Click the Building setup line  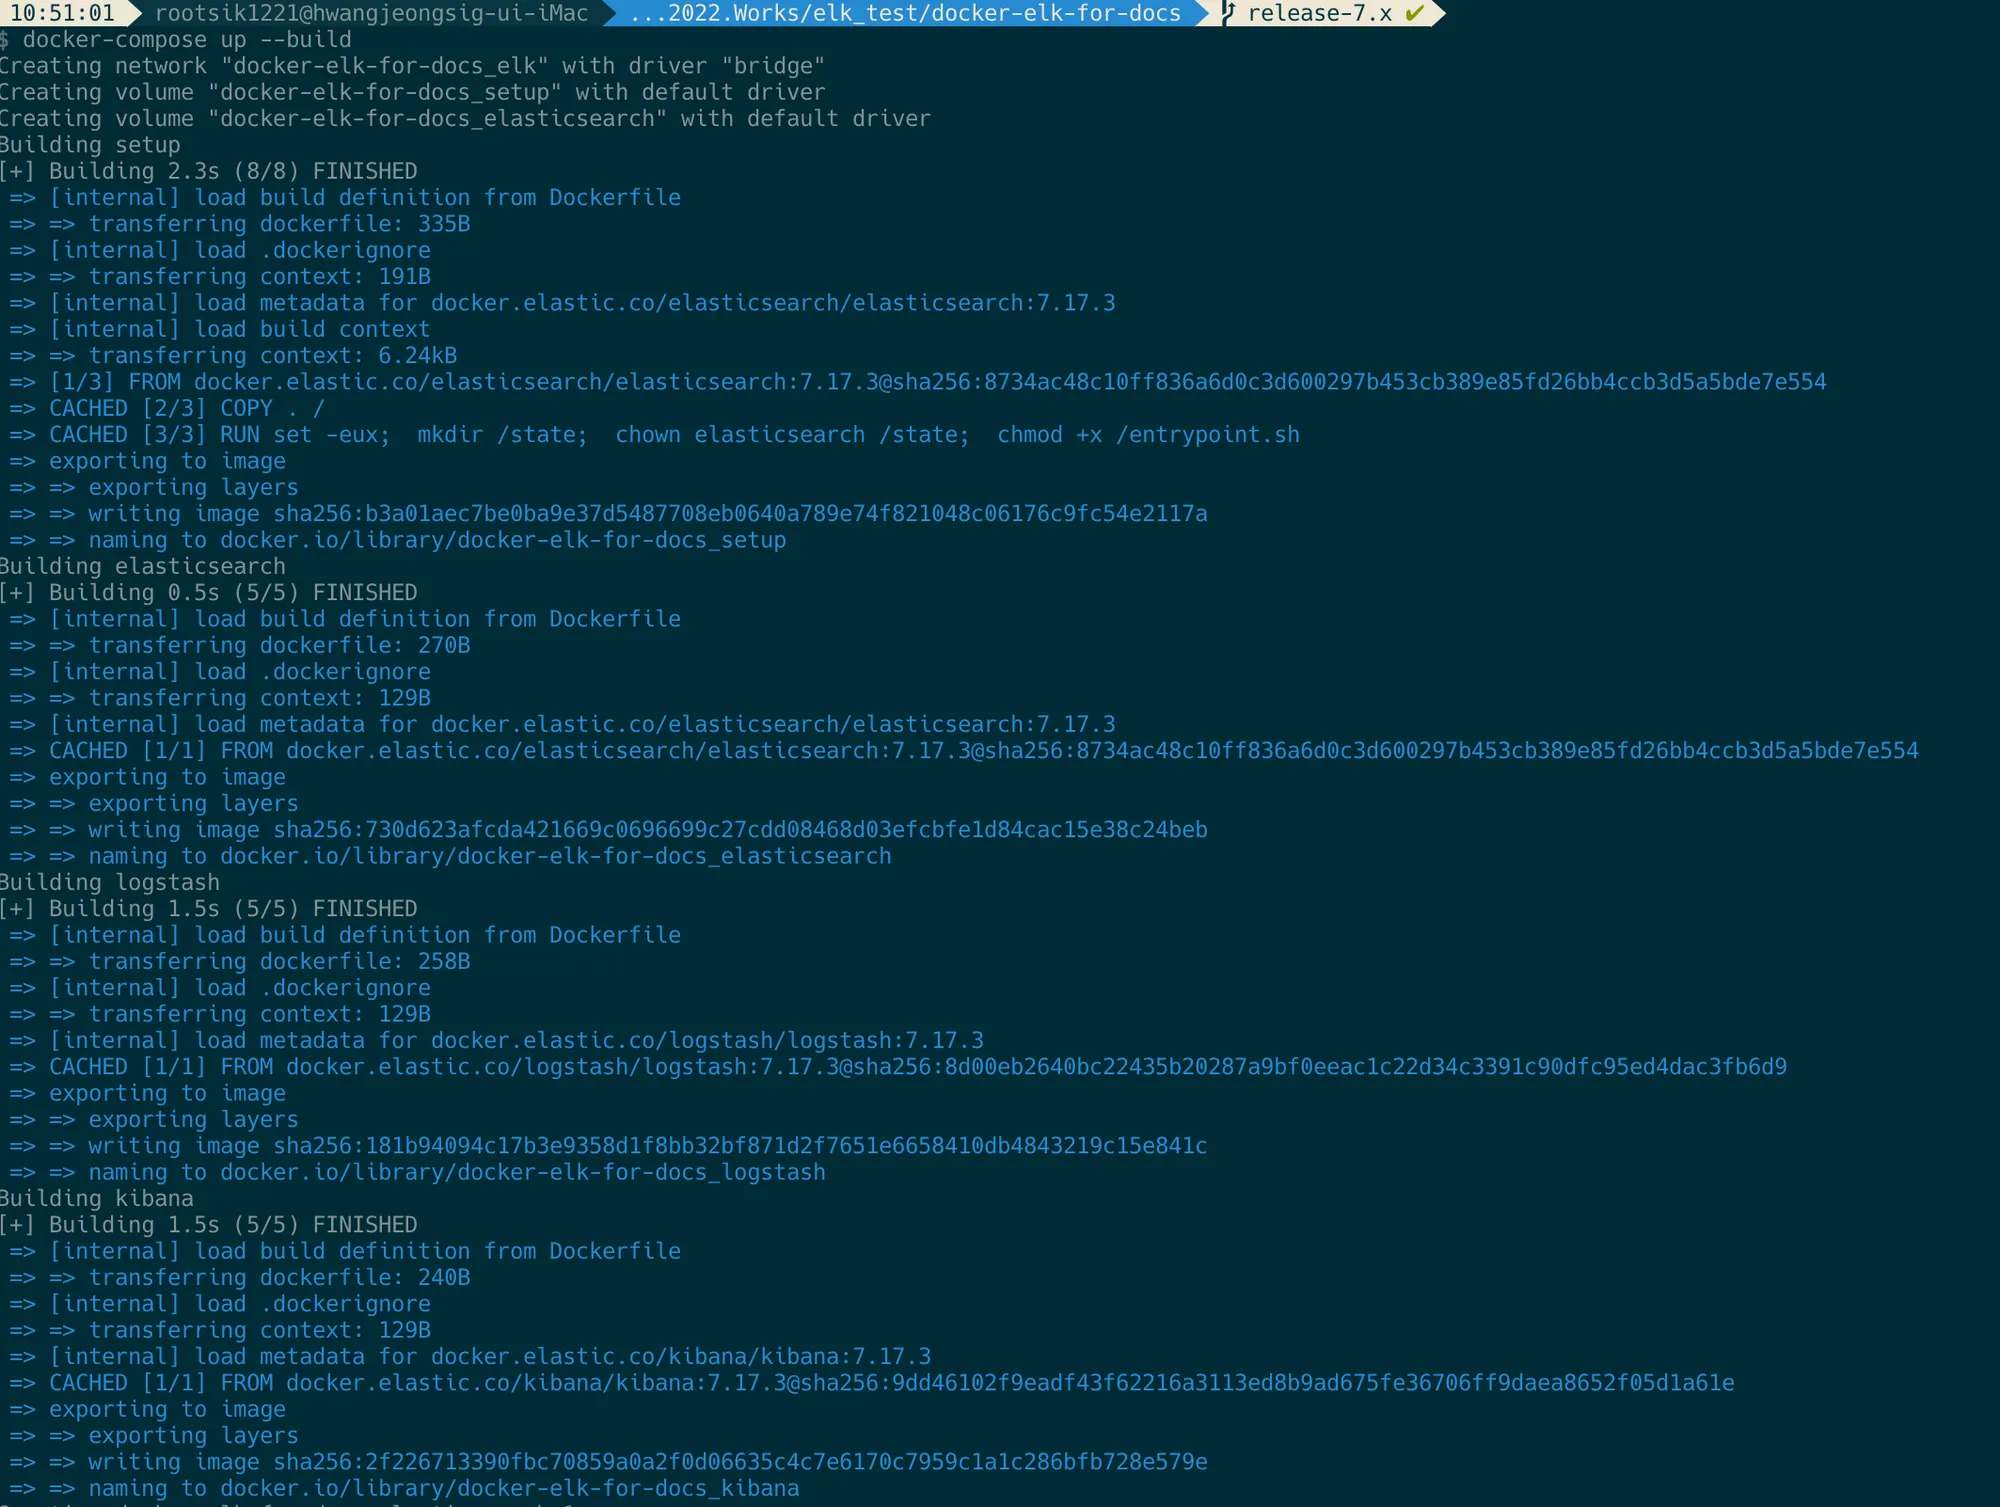(90, 145)
